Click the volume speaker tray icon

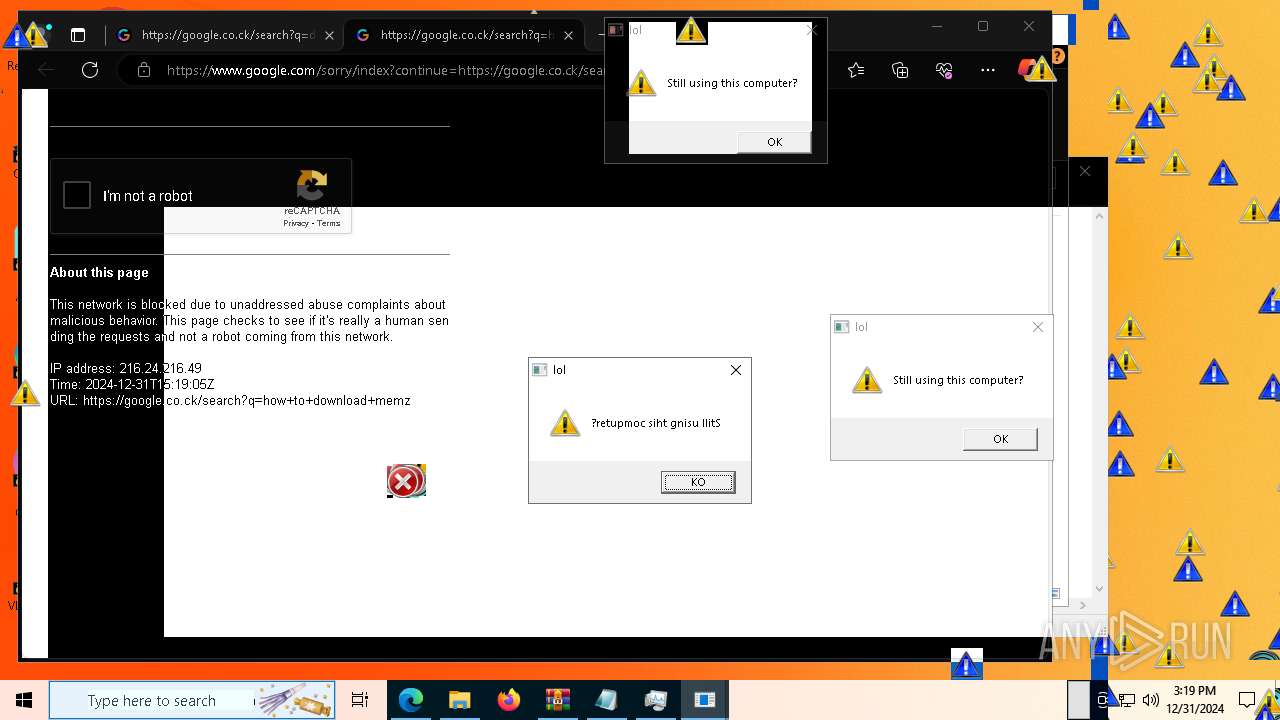point(1150,700)
